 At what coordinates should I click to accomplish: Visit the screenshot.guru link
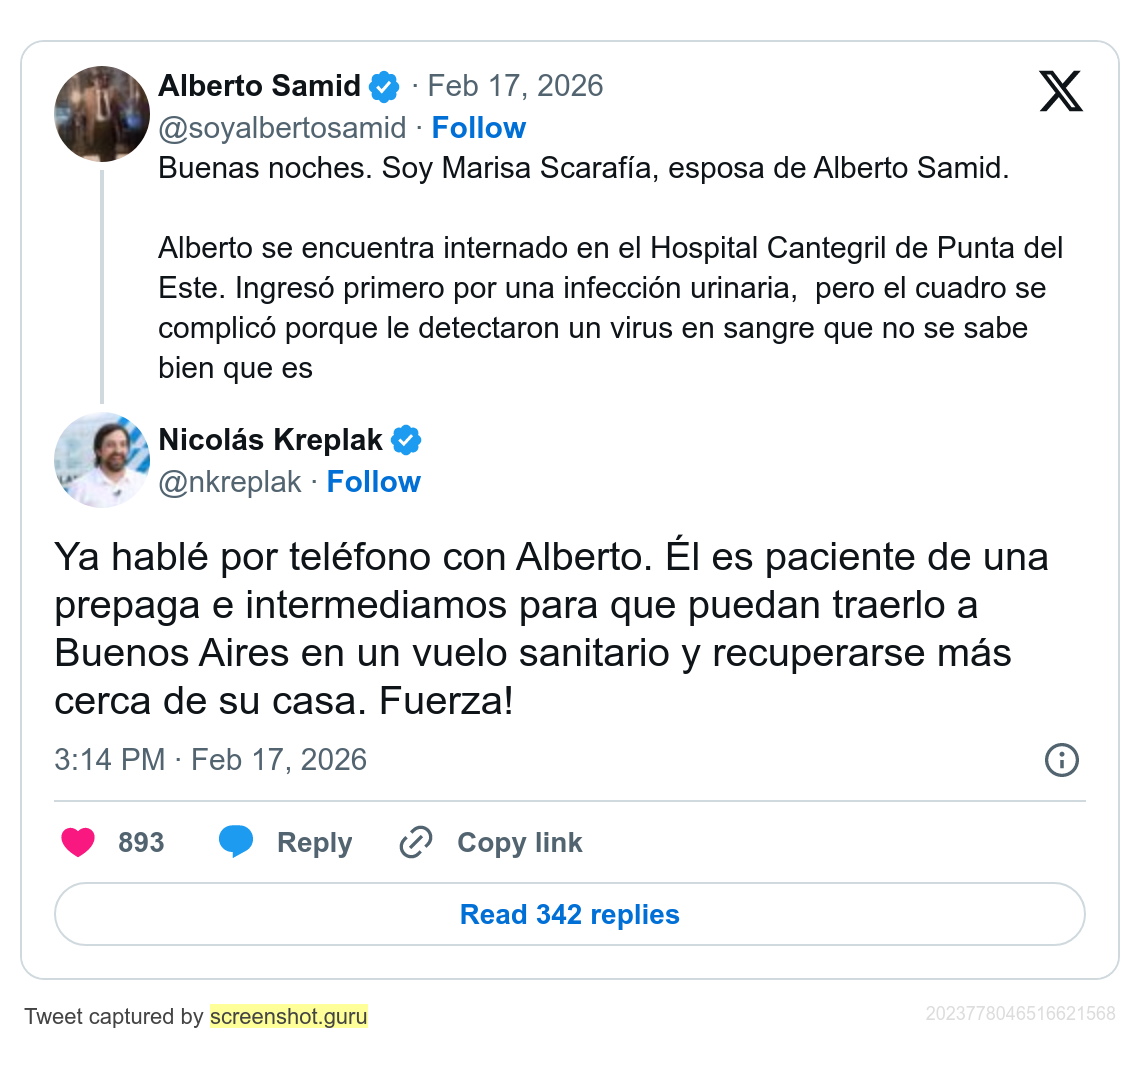[x=289, y=1016]
